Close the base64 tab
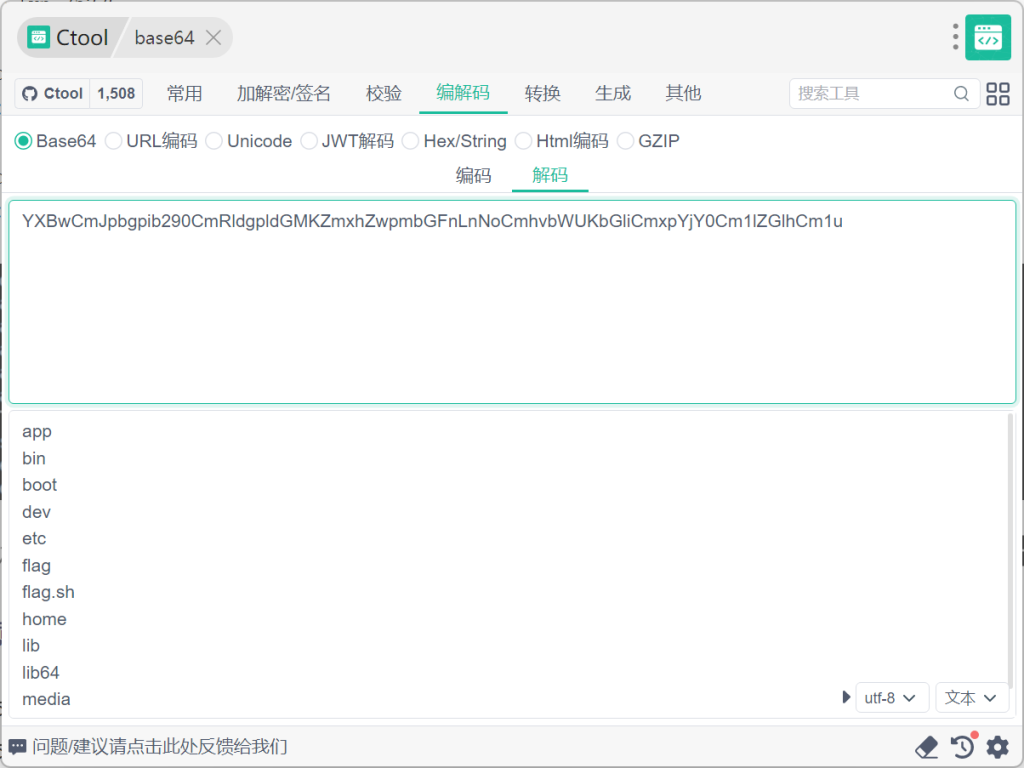The height and width of the screenshot is (768, 1024). (x=213, y=38)
